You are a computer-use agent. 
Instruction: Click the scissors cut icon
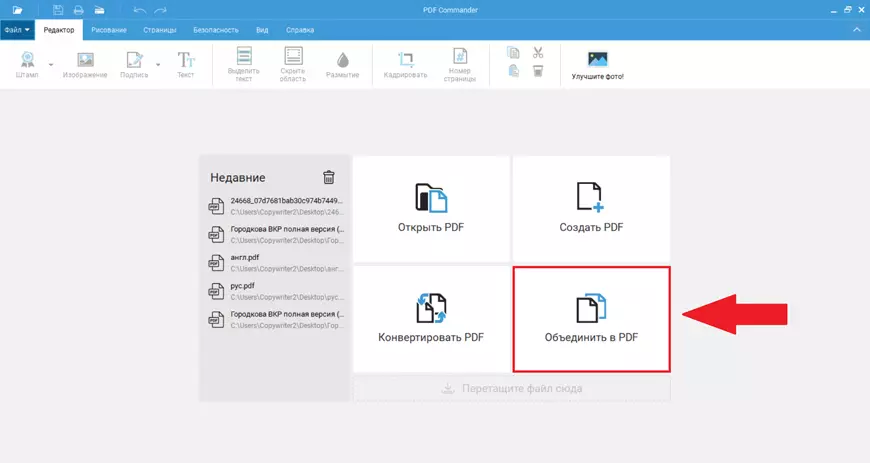(x=538, y=53)
